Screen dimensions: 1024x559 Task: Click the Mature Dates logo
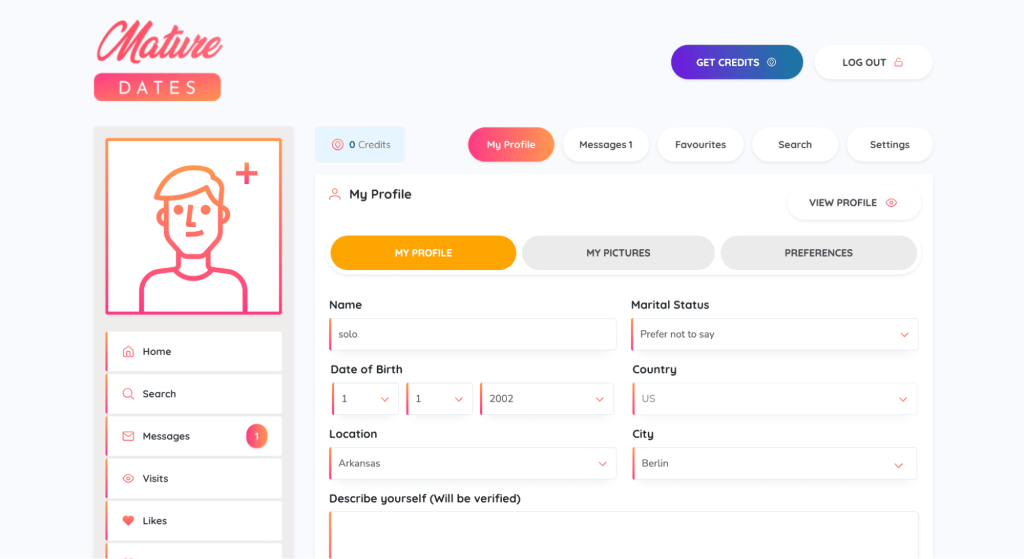pyautogui.click(x=158, y=60)
